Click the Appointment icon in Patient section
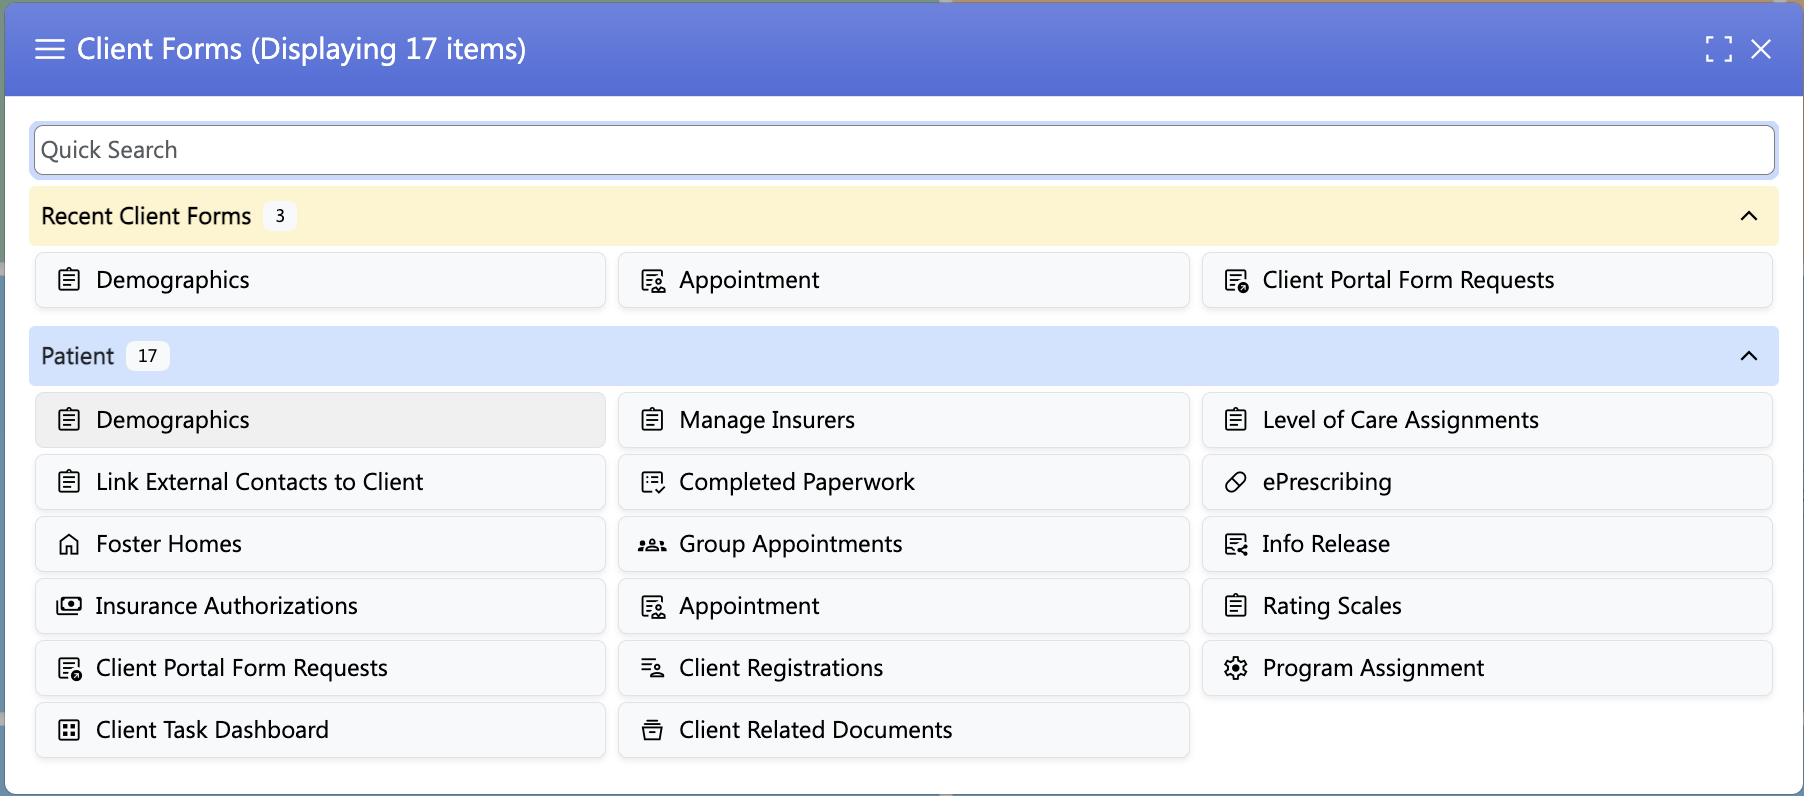This screenshot has height=796, width=1804. pyautogui.click(x=653, y=607)
